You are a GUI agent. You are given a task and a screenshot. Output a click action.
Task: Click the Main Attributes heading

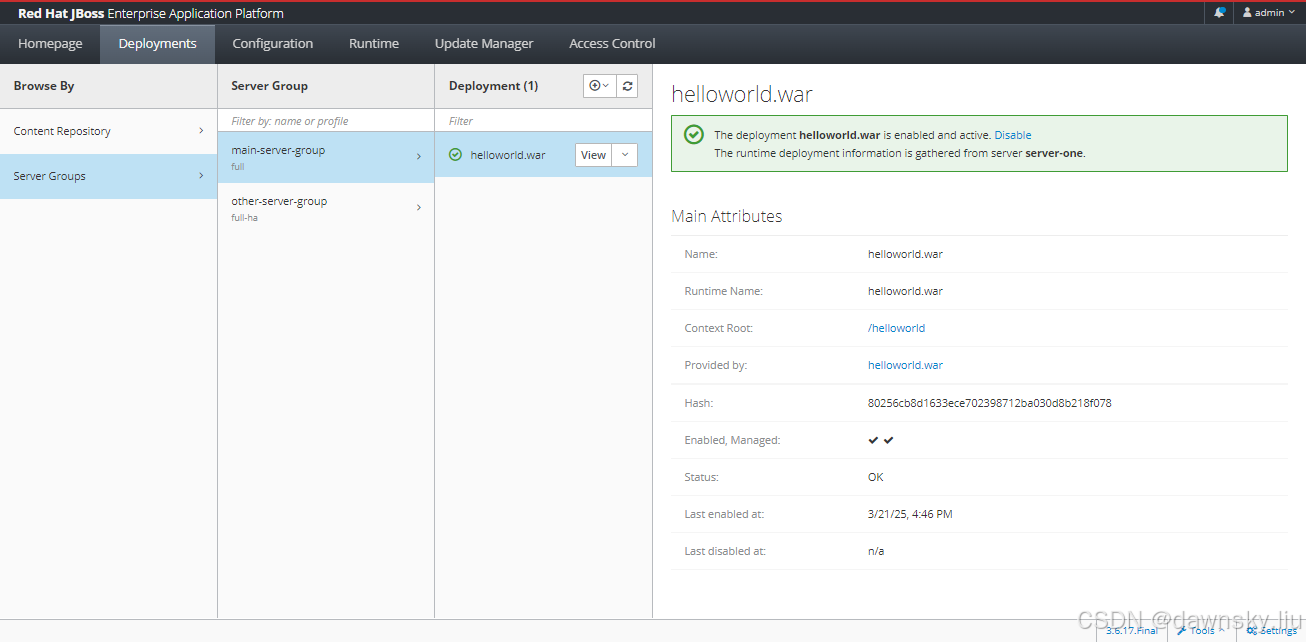coord(727,216)
